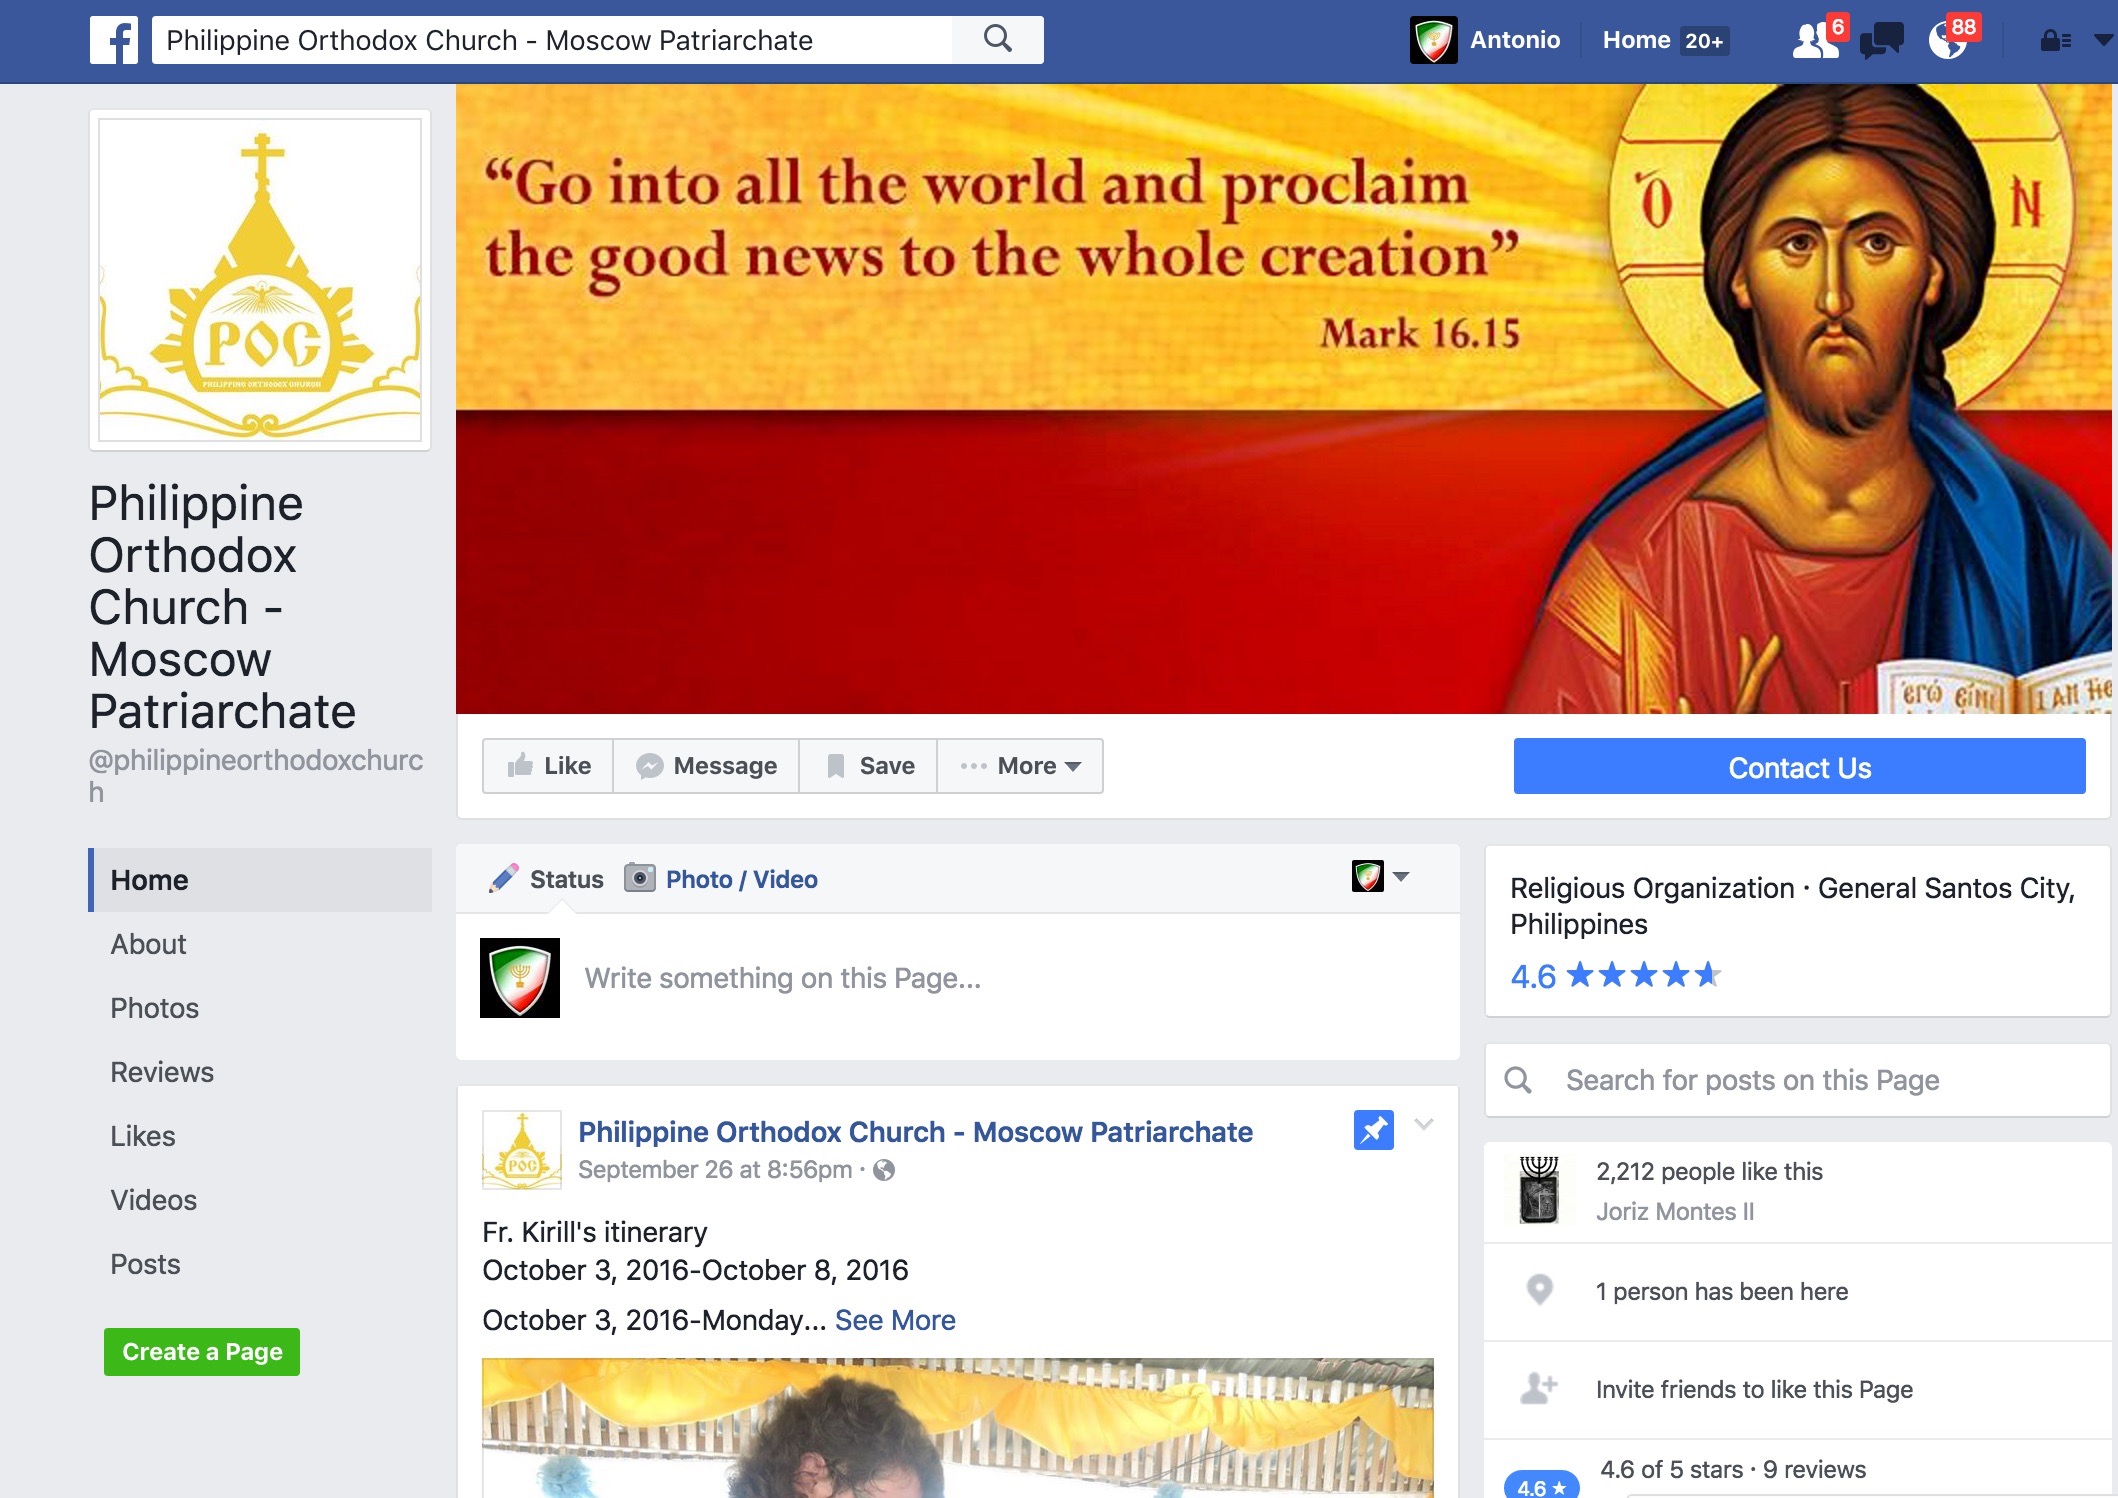Expand the More options dropdown
This screenshot has width=2118, height=1498.
pos(1020,766)
